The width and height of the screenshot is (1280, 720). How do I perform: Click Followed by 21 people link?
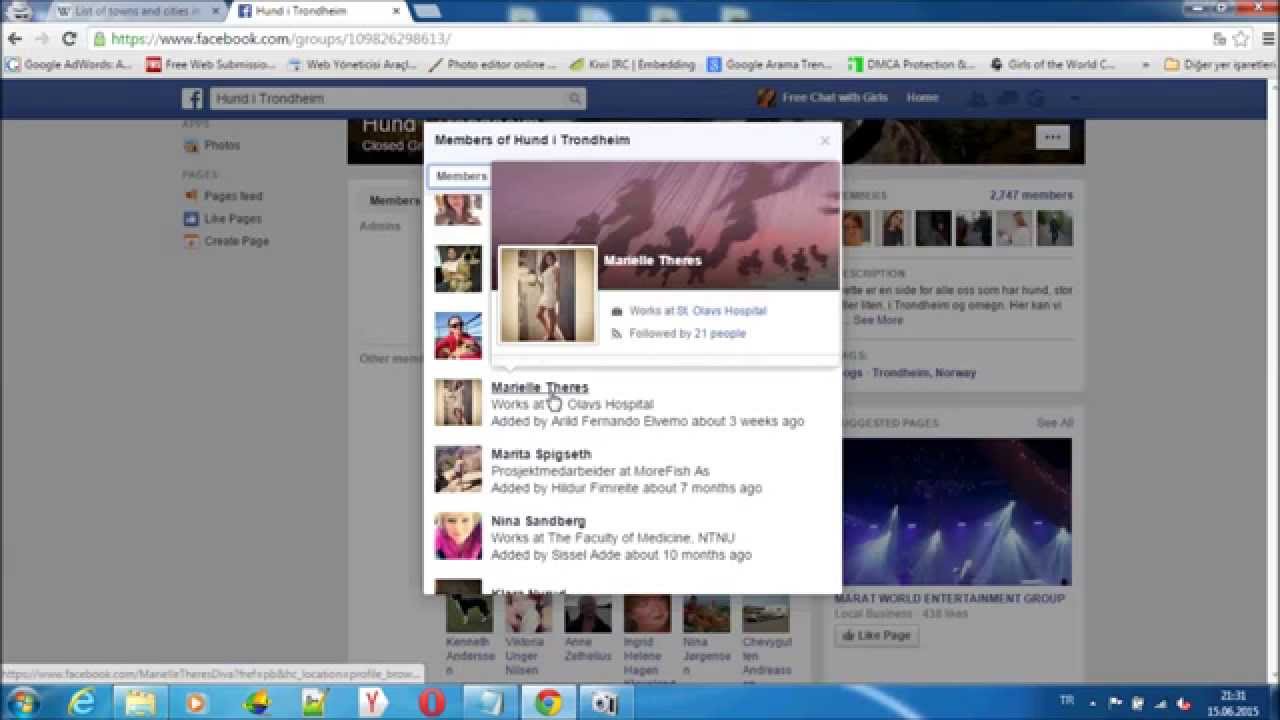(x=687, y=334)
